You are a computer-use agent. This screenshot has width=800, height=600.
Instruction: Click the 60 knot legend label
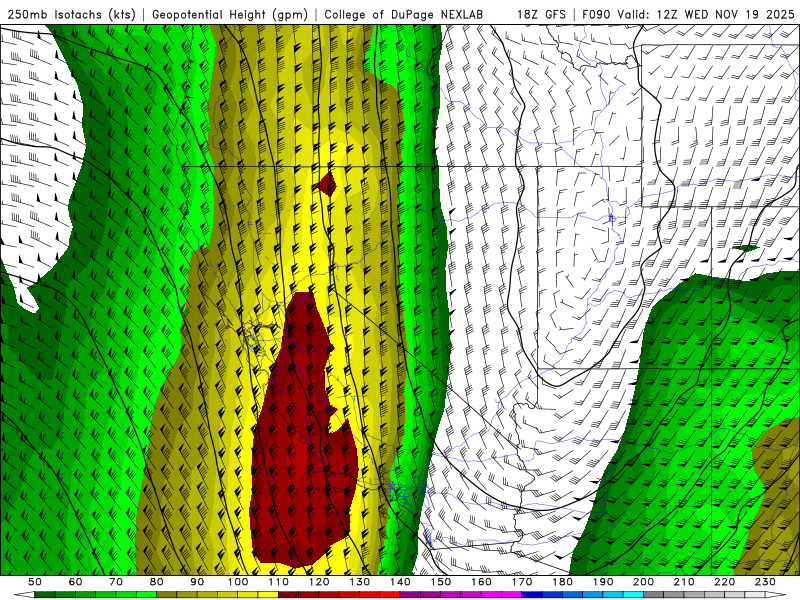tap(75, 582)
